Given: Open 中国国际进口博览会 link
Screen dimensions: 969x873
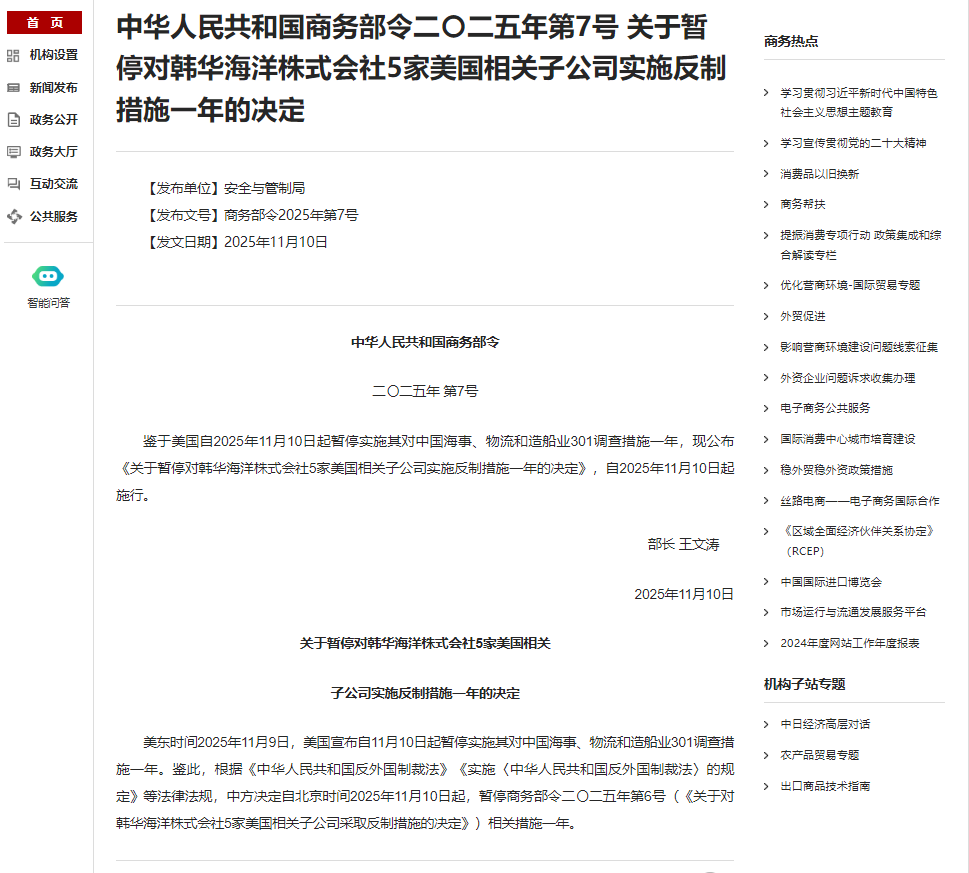Looking at the screenshot, I should coord(831,582).
